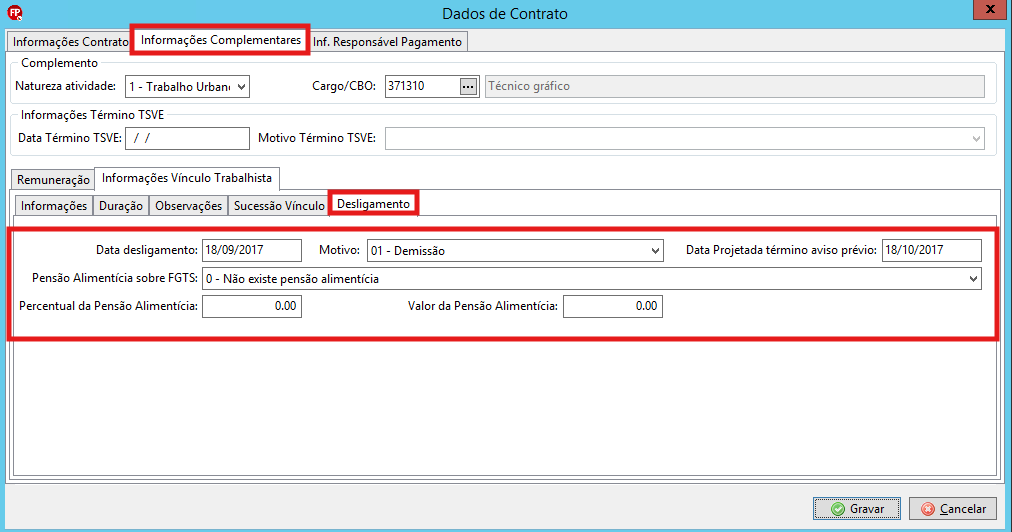Click the green check icon on Gravar

(838, 509)
